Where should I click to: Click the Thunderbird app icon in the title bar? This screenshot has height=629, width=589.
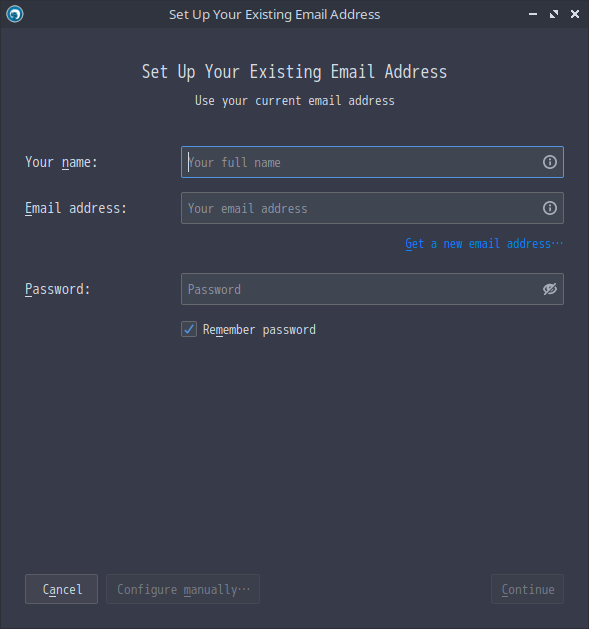[15, 14]
